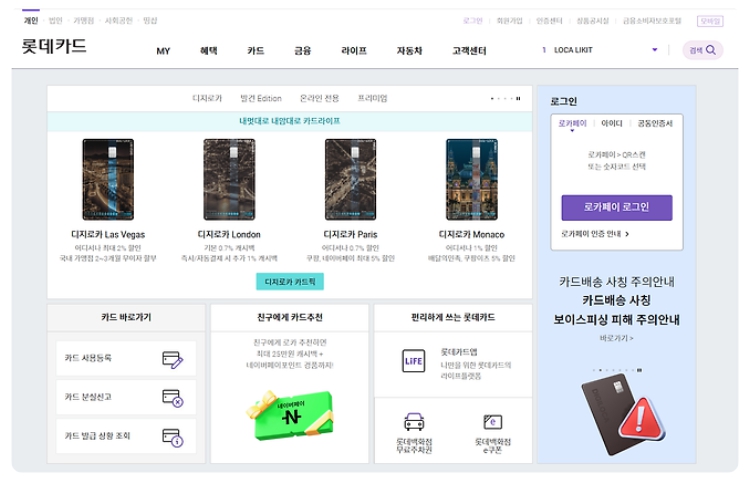Open the 혜택 menu
This screenshot has height=479, width=747.
click(209, 51)
